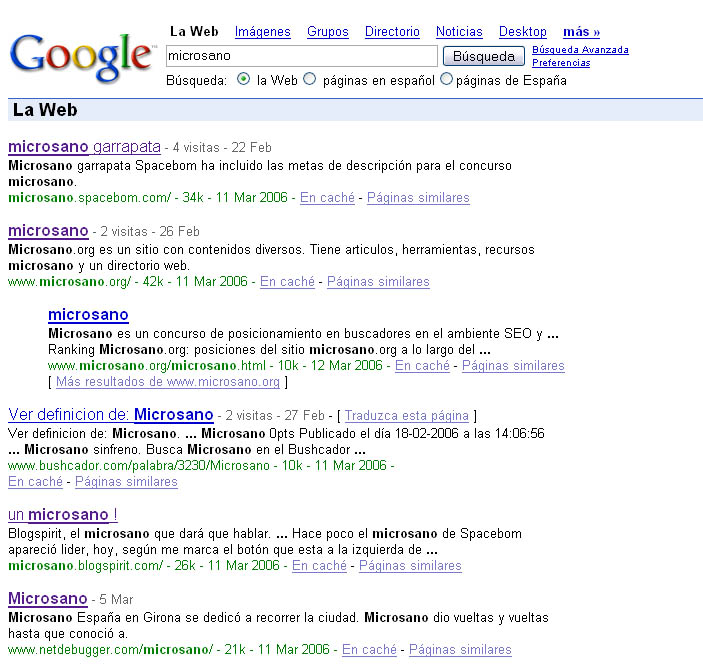Image resolution: width=703 pixels, height=664 pixels.
Task: Open Páginas similares for microsano.spacebom.com
Action: tap(418, 198)
